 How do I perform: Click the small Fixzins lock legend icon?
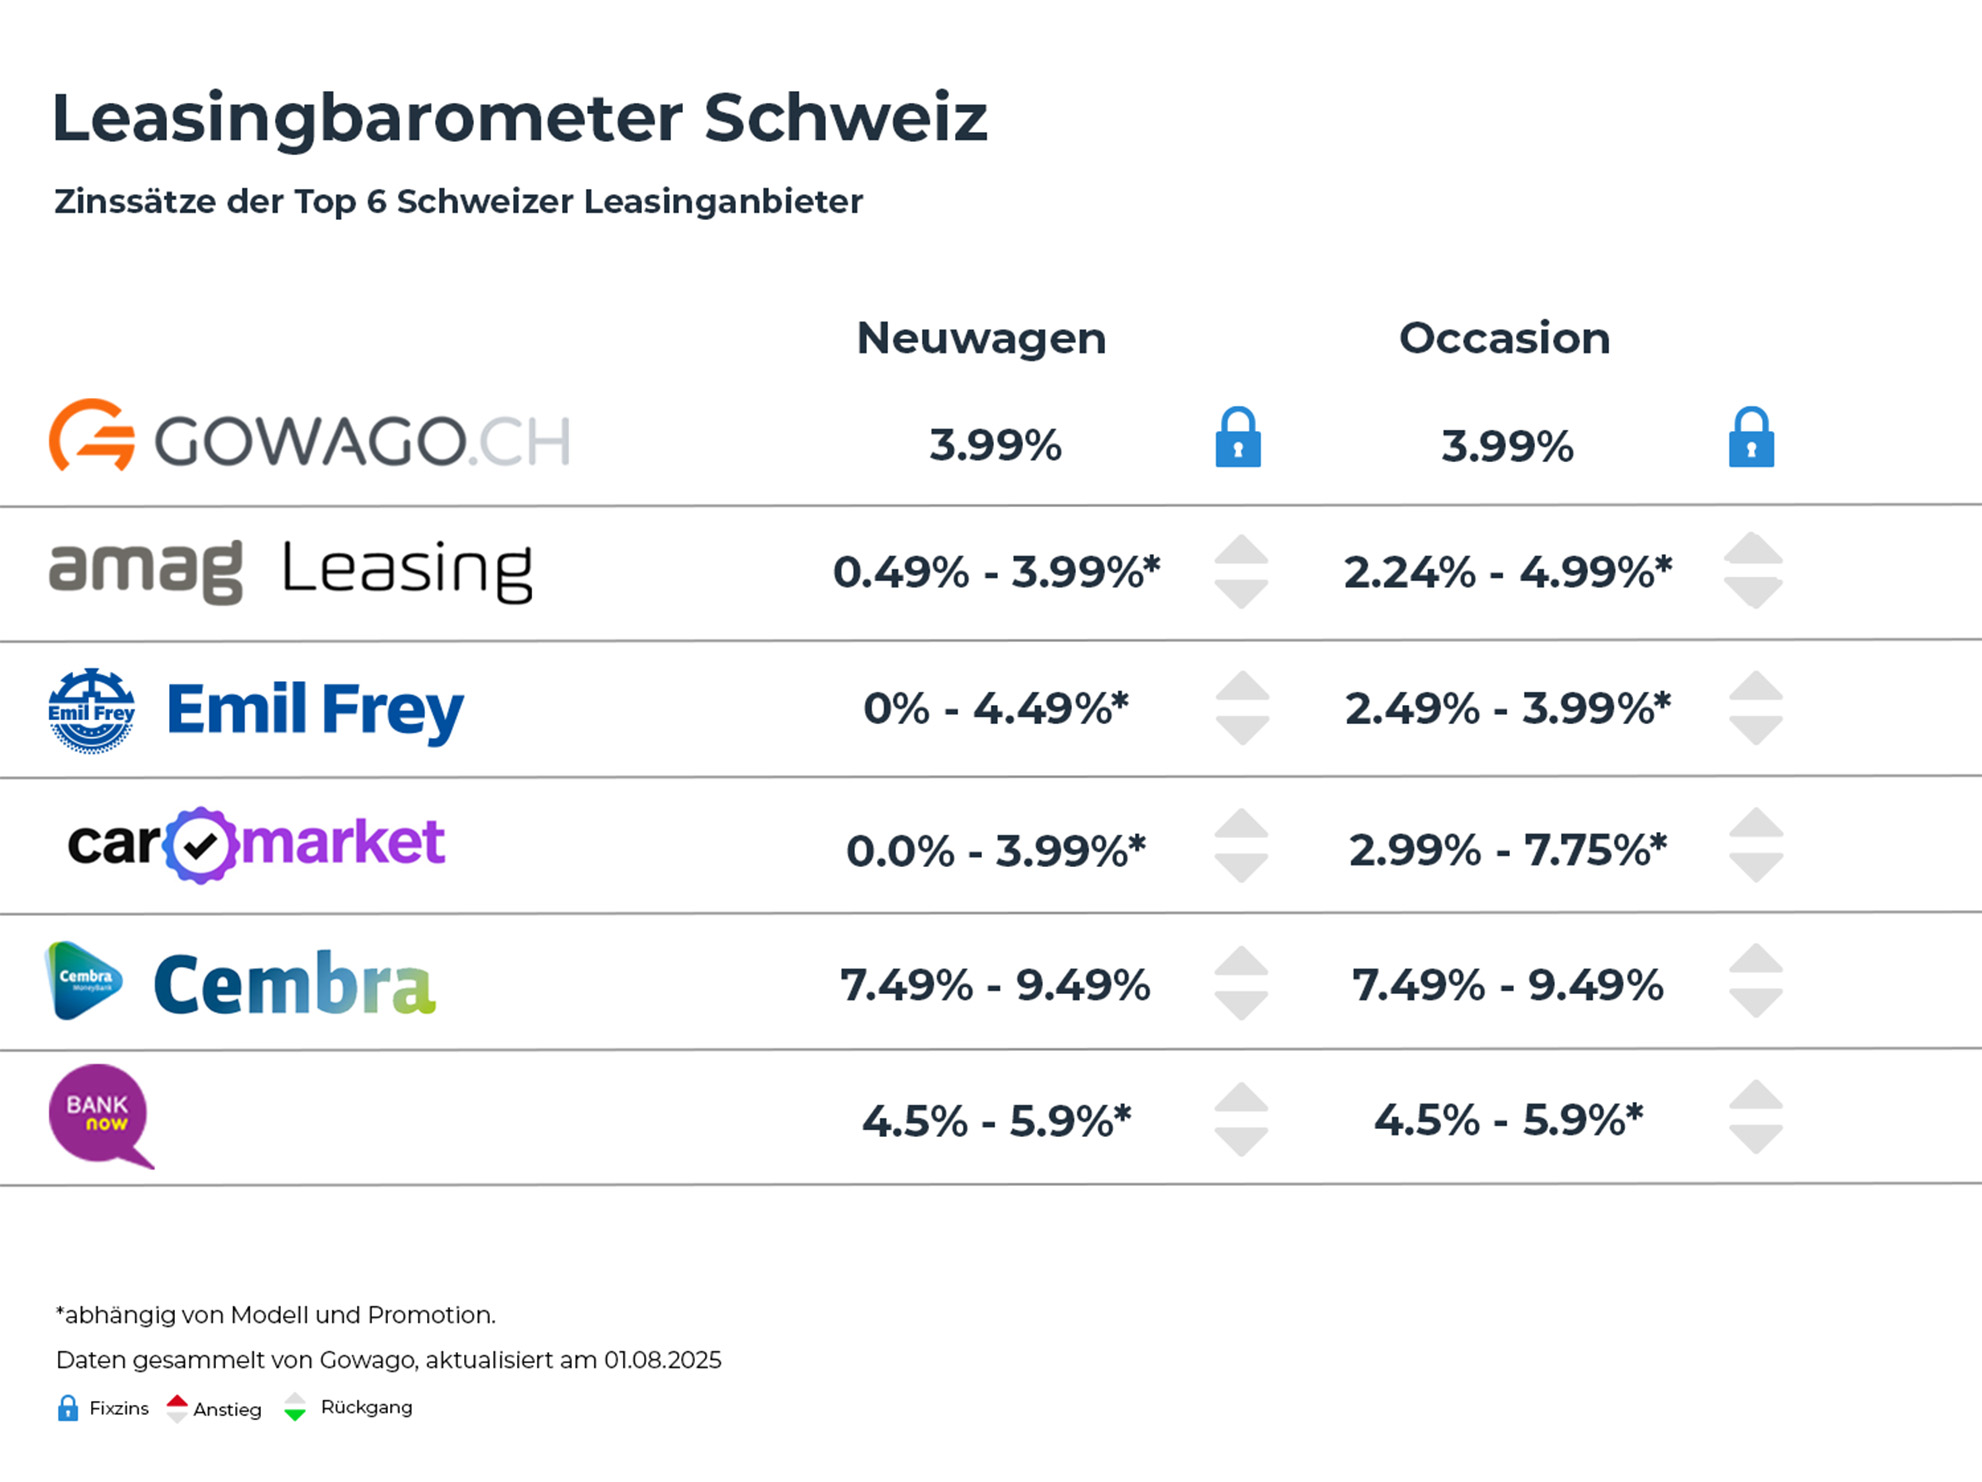click(x=67, y=1408)
